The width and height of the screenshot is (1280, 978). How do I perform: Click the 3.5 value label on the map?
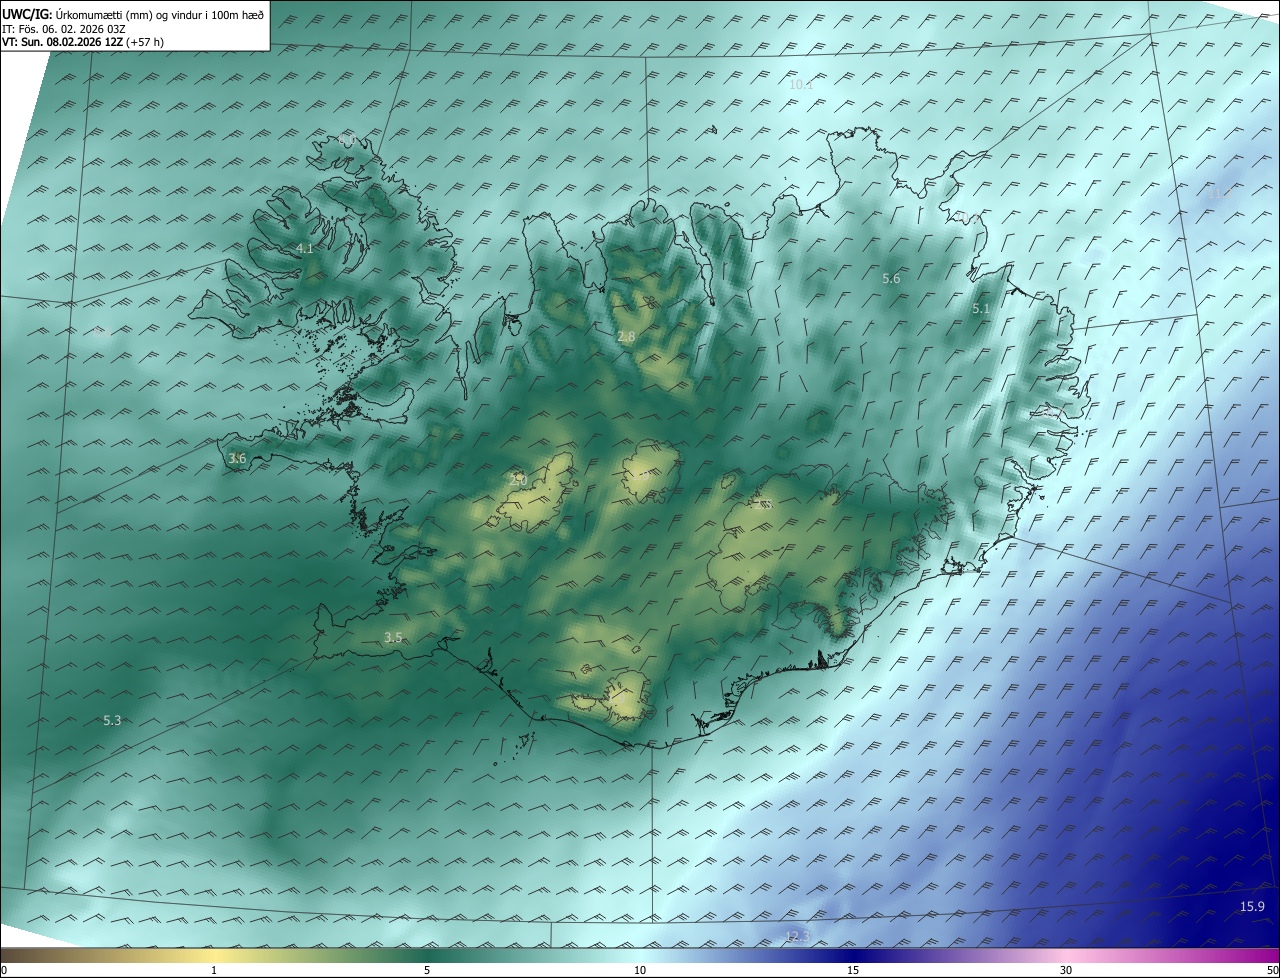tap(393, 638)
